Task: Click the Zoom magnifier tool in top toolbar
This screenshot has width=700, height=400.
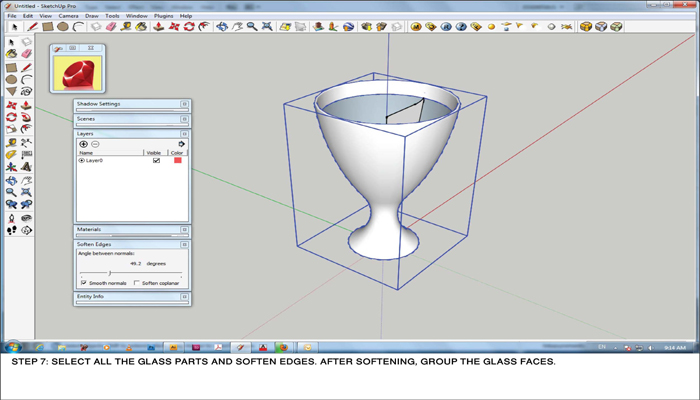Action: (x=252, y=27)
